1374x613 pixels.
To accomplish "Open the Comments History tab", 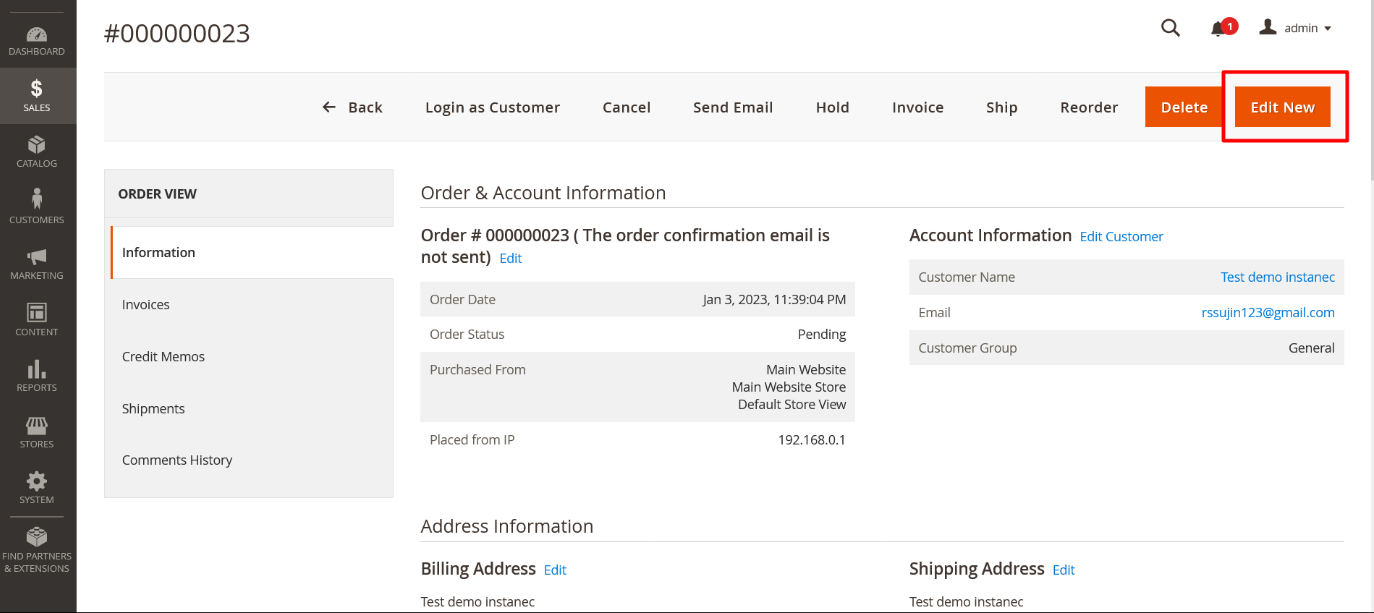I will coord(177,460).
